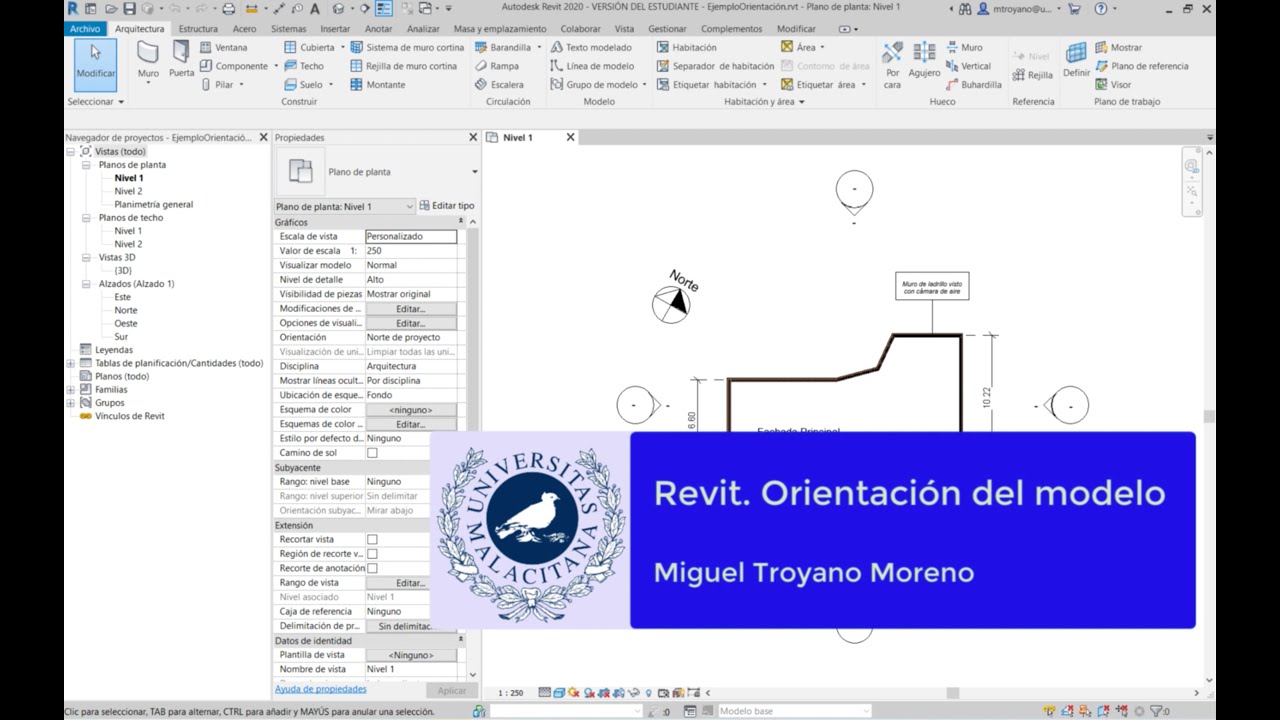This screenshot has height=720, width=1280.
Task: Switch to the Insertar ribbon tab
Action: [x=335, y=29]
